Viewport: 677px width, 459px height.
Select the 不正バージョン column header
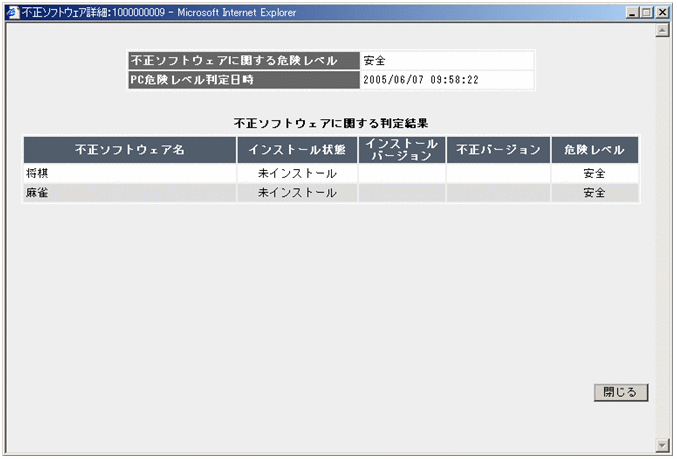pos(498,150)
